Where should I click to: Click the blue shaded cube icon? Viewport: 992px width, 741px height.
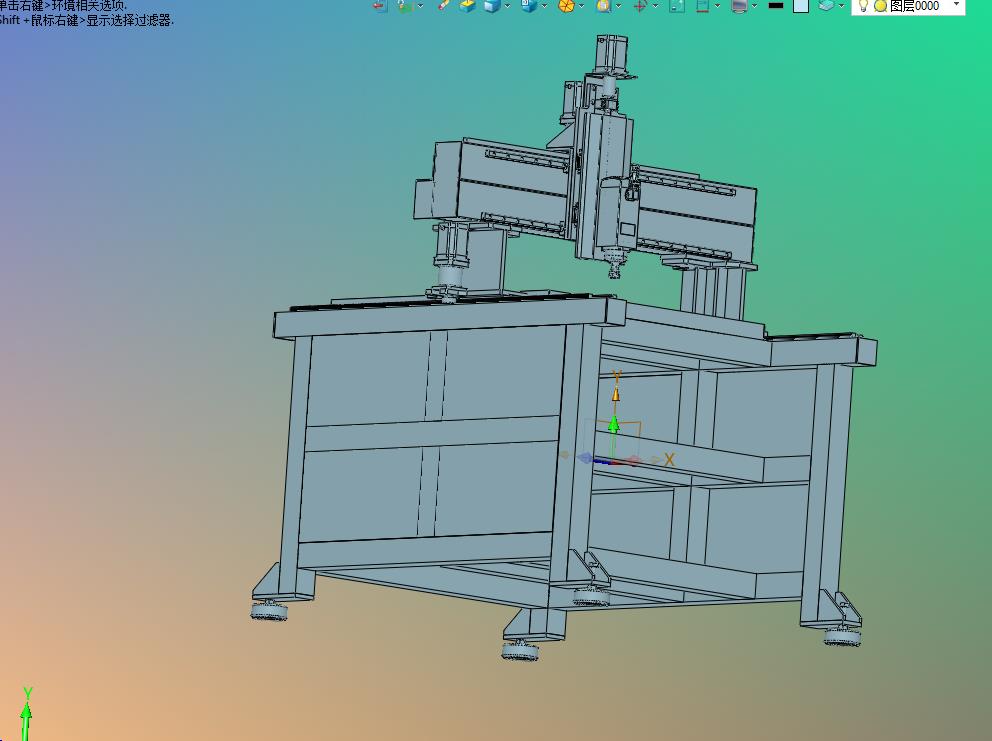pyautogui.click(x=492, y=6)
